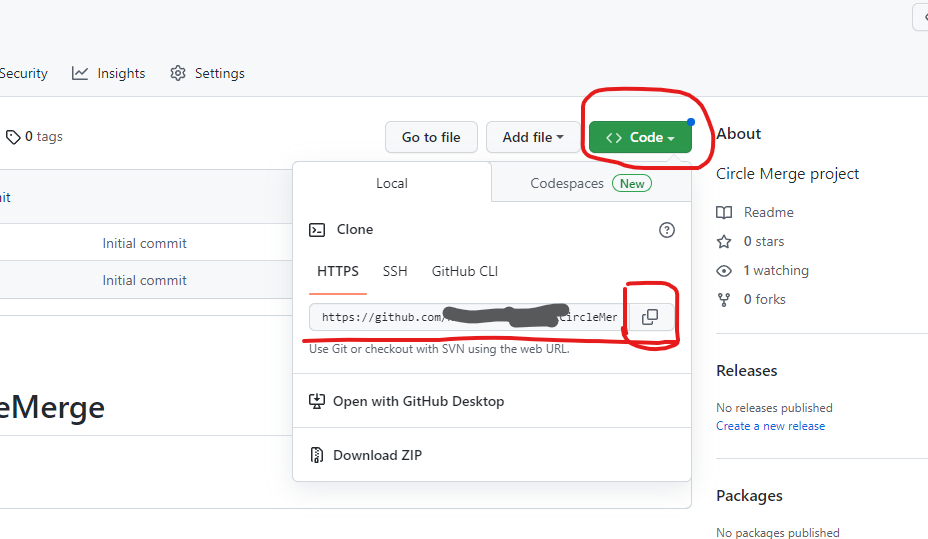Image resolution: width=928 pixels, height=539 pixels.
Task: Open the Readme link in About
Action: click(755, 212)
